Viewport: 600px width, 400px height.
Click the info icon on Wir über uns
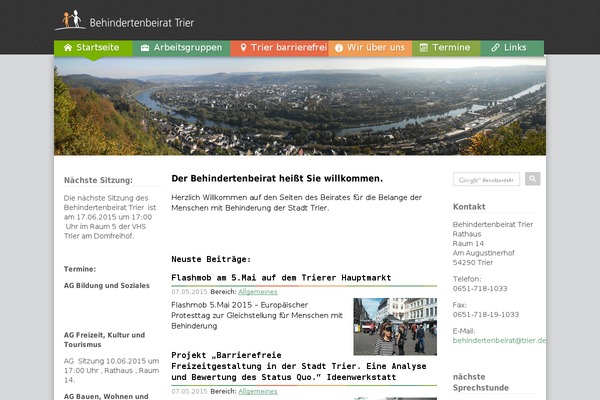(x=339, y=48)
